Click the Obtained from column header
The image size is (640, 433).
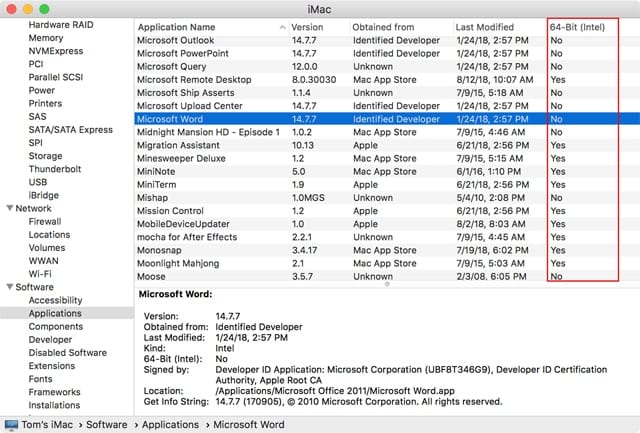click(380, 26)
